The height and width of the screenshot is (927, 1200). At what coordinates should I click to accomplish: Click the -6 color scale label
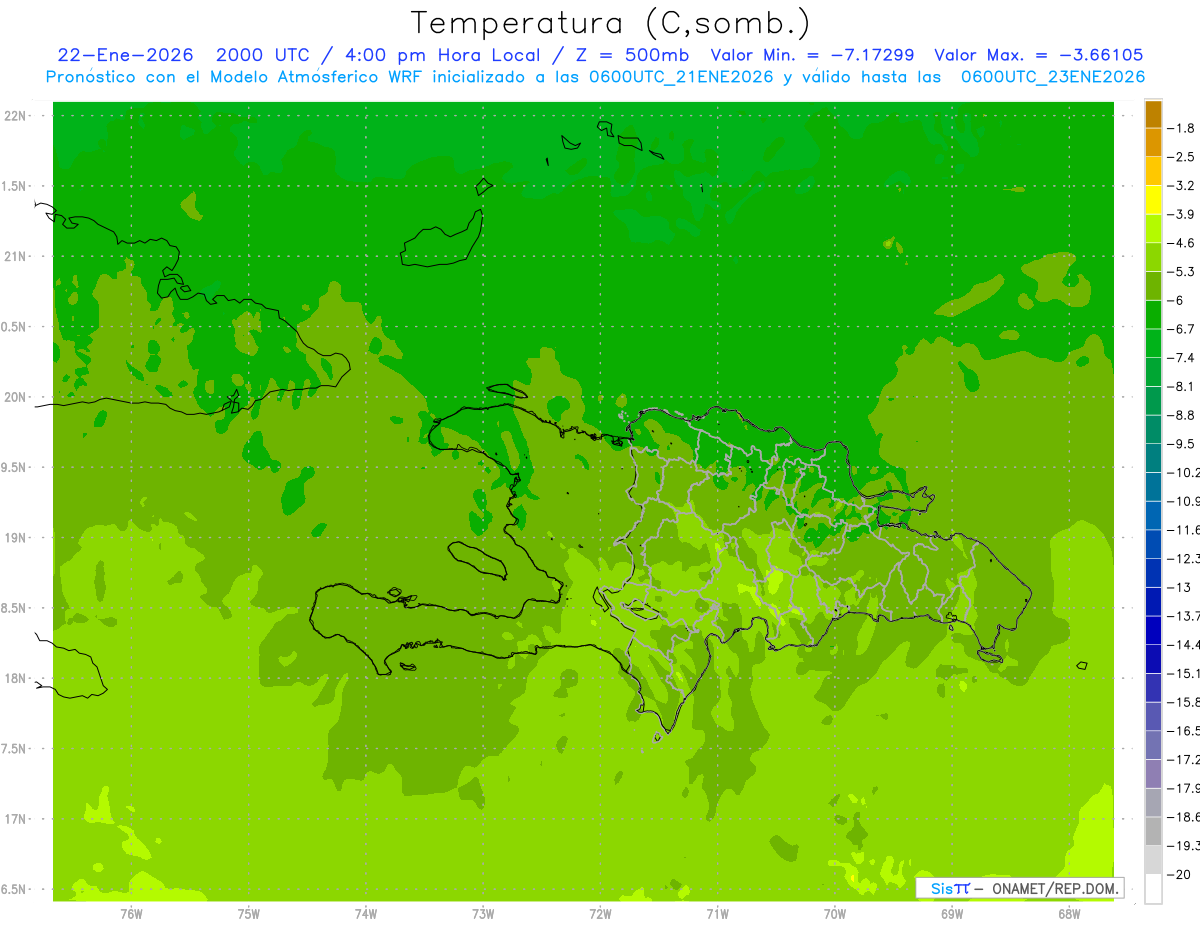pos(1178,300)
